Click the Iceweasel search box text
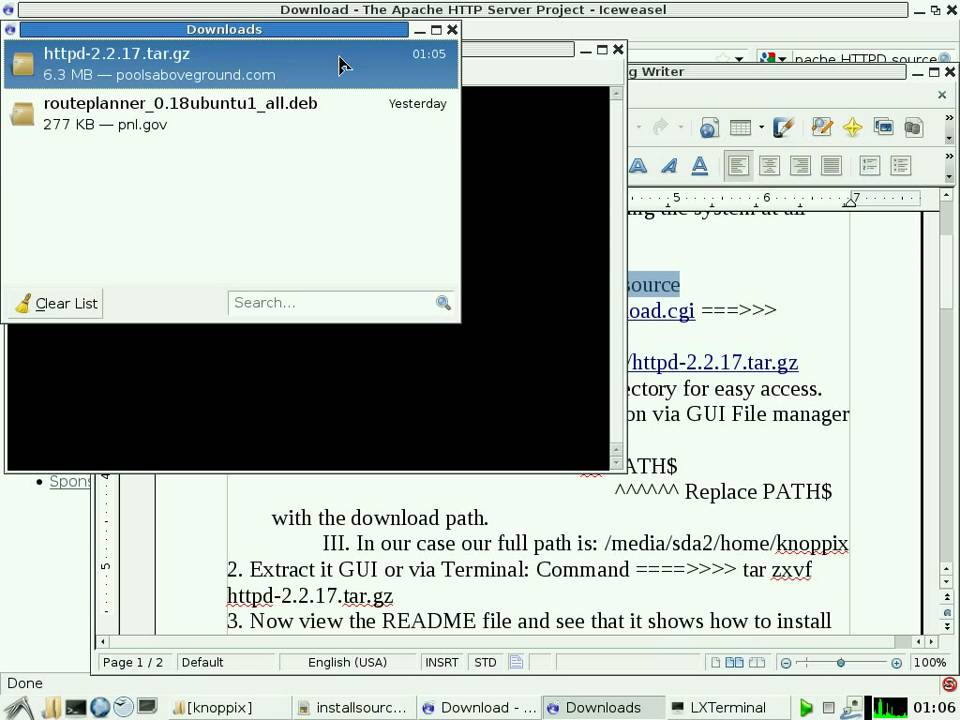 [865, 59]
